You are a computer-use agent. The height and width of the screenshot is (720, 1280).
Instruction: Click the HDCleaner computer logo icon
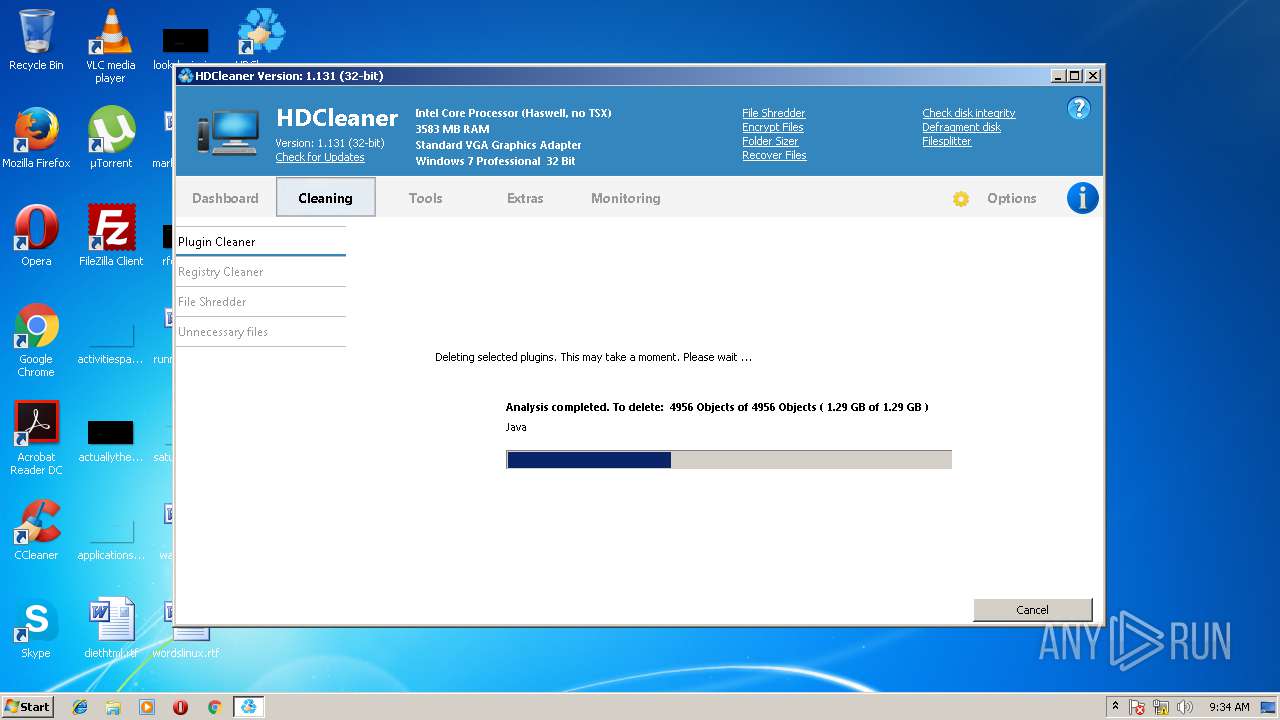point(228,133)
